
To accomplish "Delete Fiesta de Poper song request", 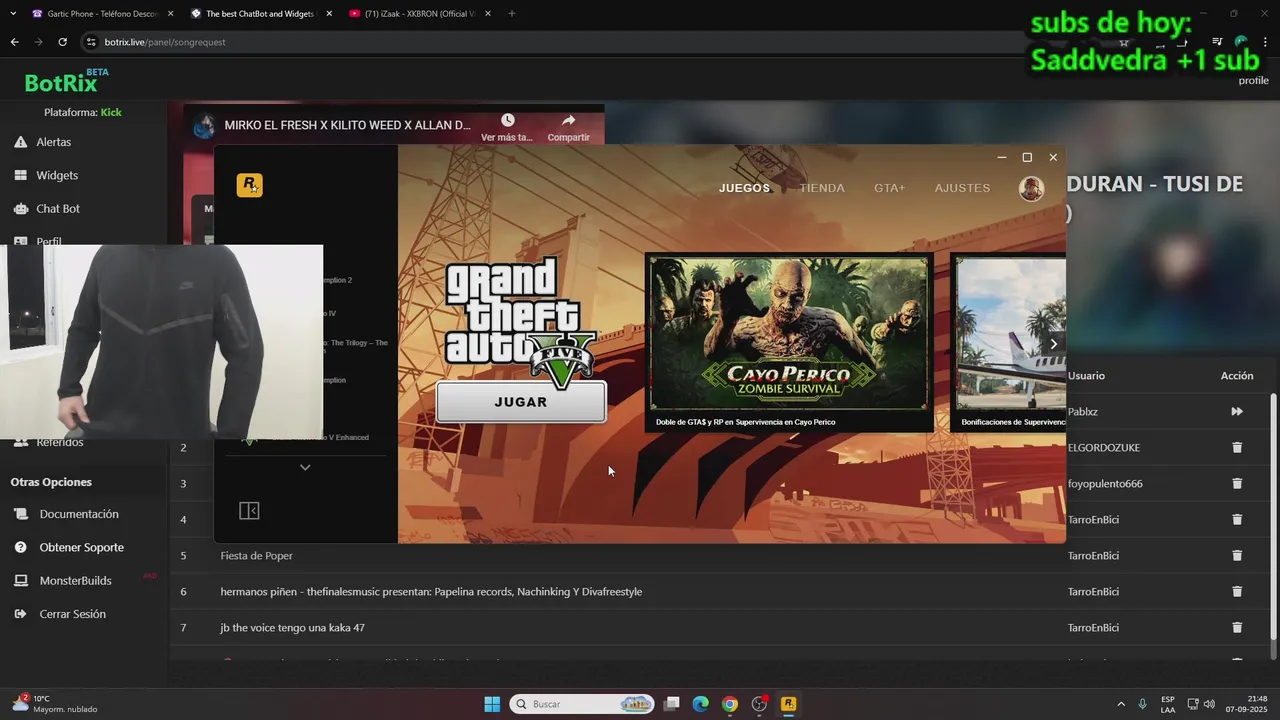I will (x=1237, y=555).
